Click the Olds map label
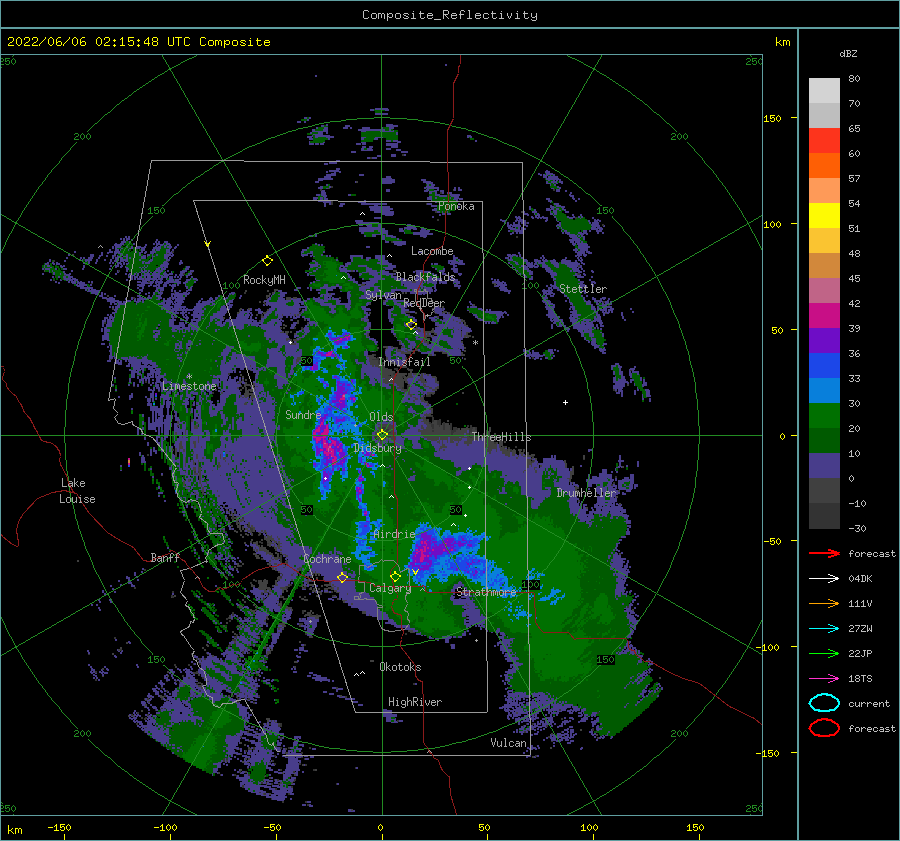The height and width of the screenshot is (841, 900). (381, 417)
